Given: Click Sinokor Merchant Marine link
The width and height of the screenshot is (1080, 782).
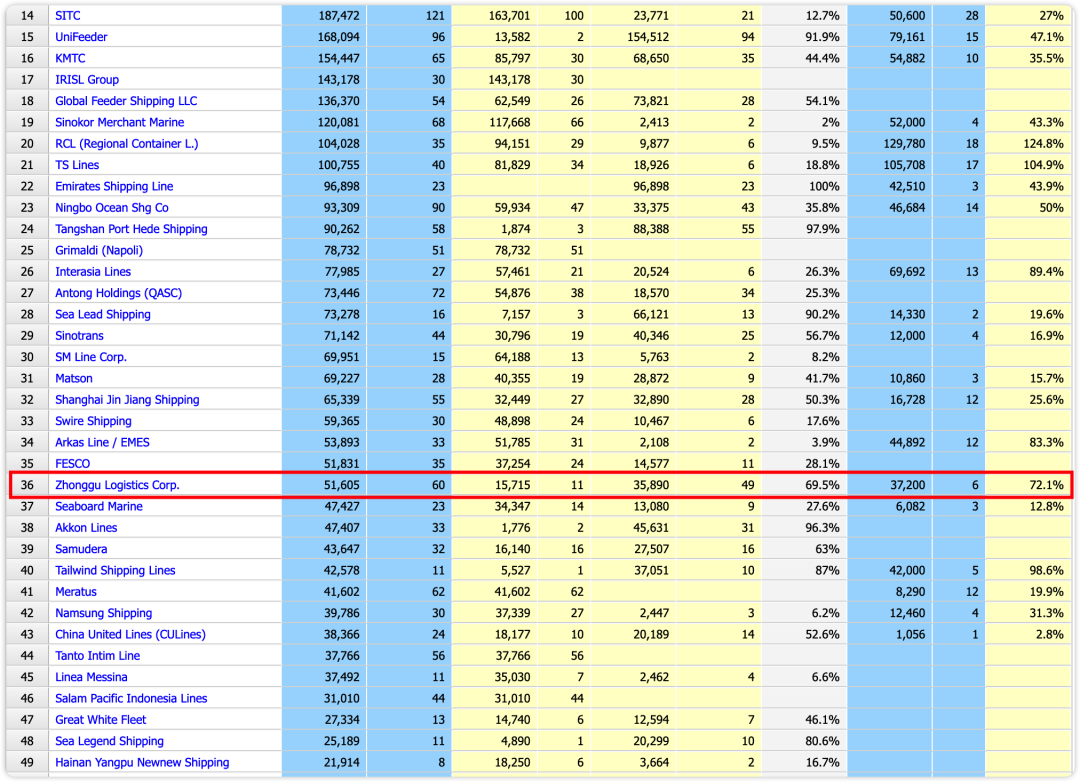Looking at the screenshot, I should pyautogui.click(x=119, y=122).
